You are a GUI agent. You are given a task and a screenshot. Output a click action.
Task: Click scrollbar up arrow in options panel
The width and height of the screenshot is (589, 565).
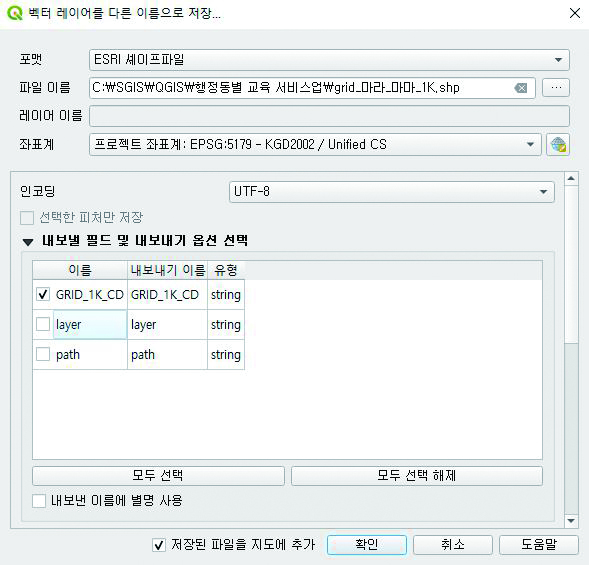(x=571, y=178)
